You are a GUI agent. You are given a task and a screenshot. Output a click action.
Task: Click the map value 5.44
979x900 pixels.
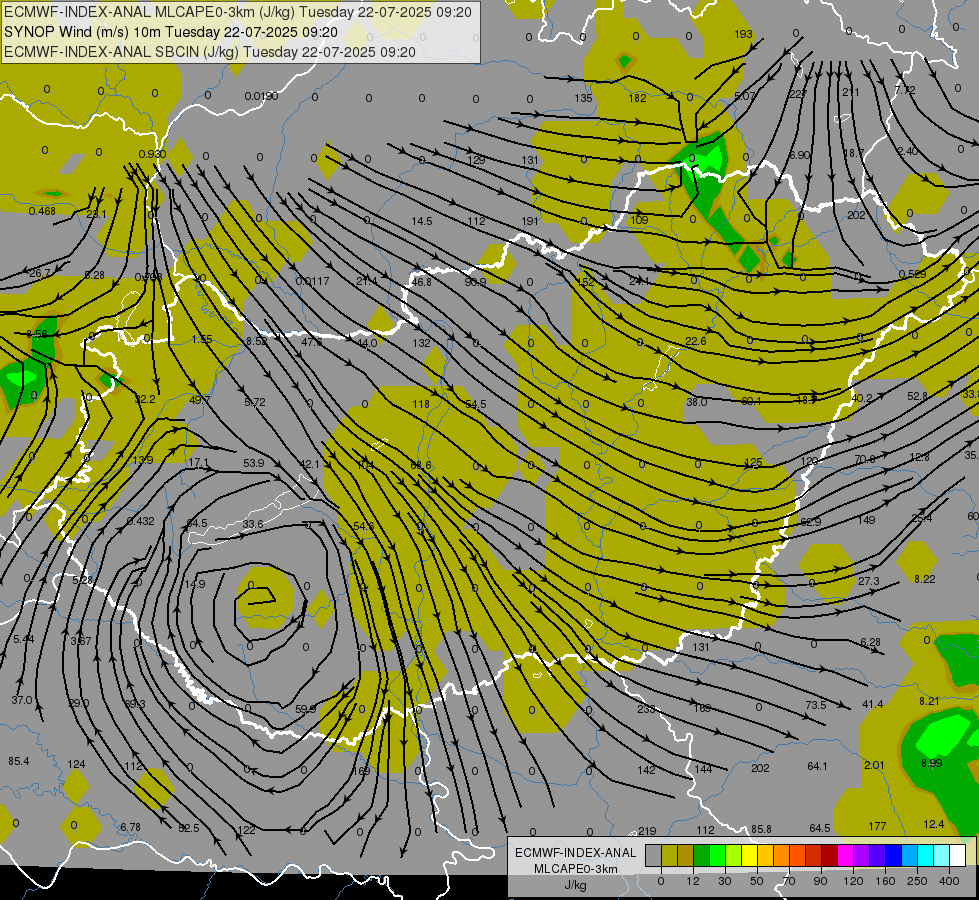23,638
